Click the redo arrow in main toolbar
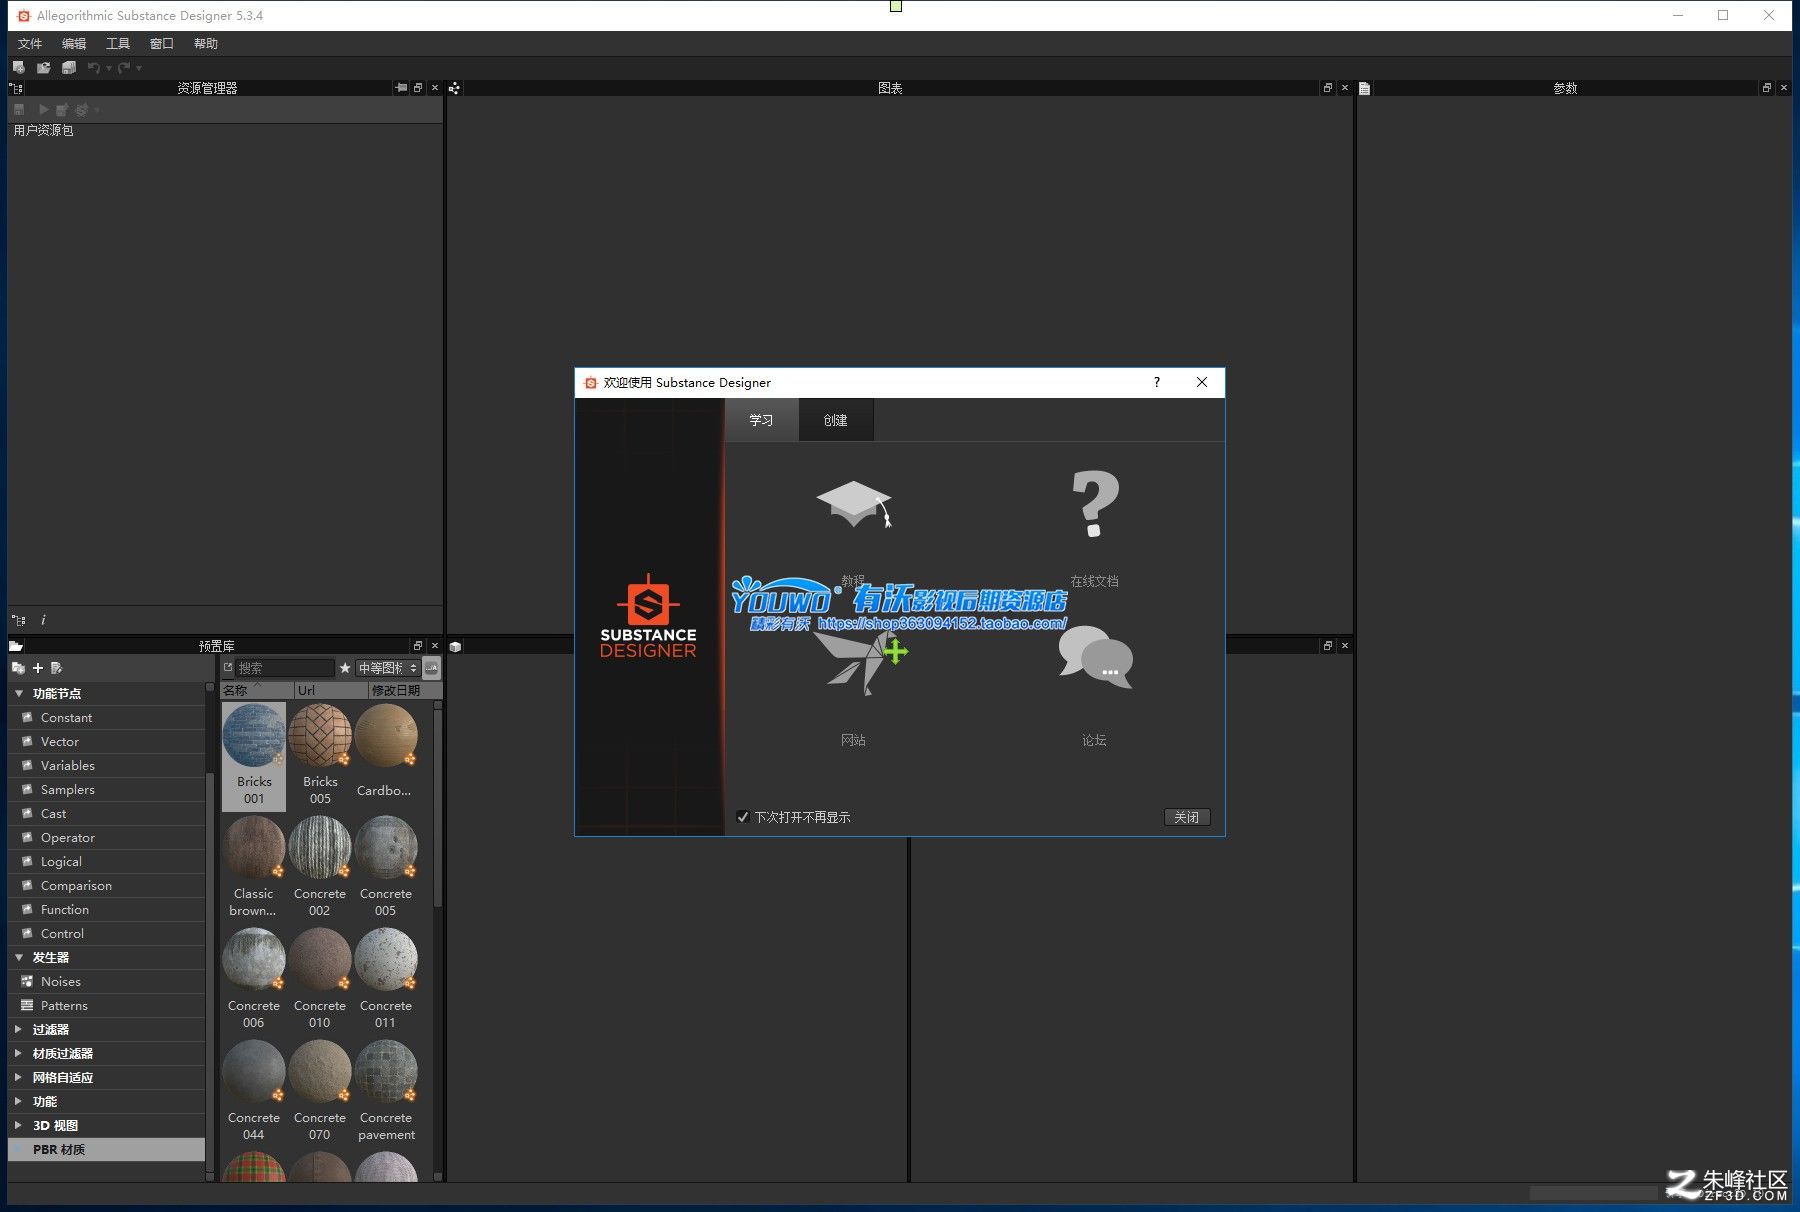 coord(124,68)
